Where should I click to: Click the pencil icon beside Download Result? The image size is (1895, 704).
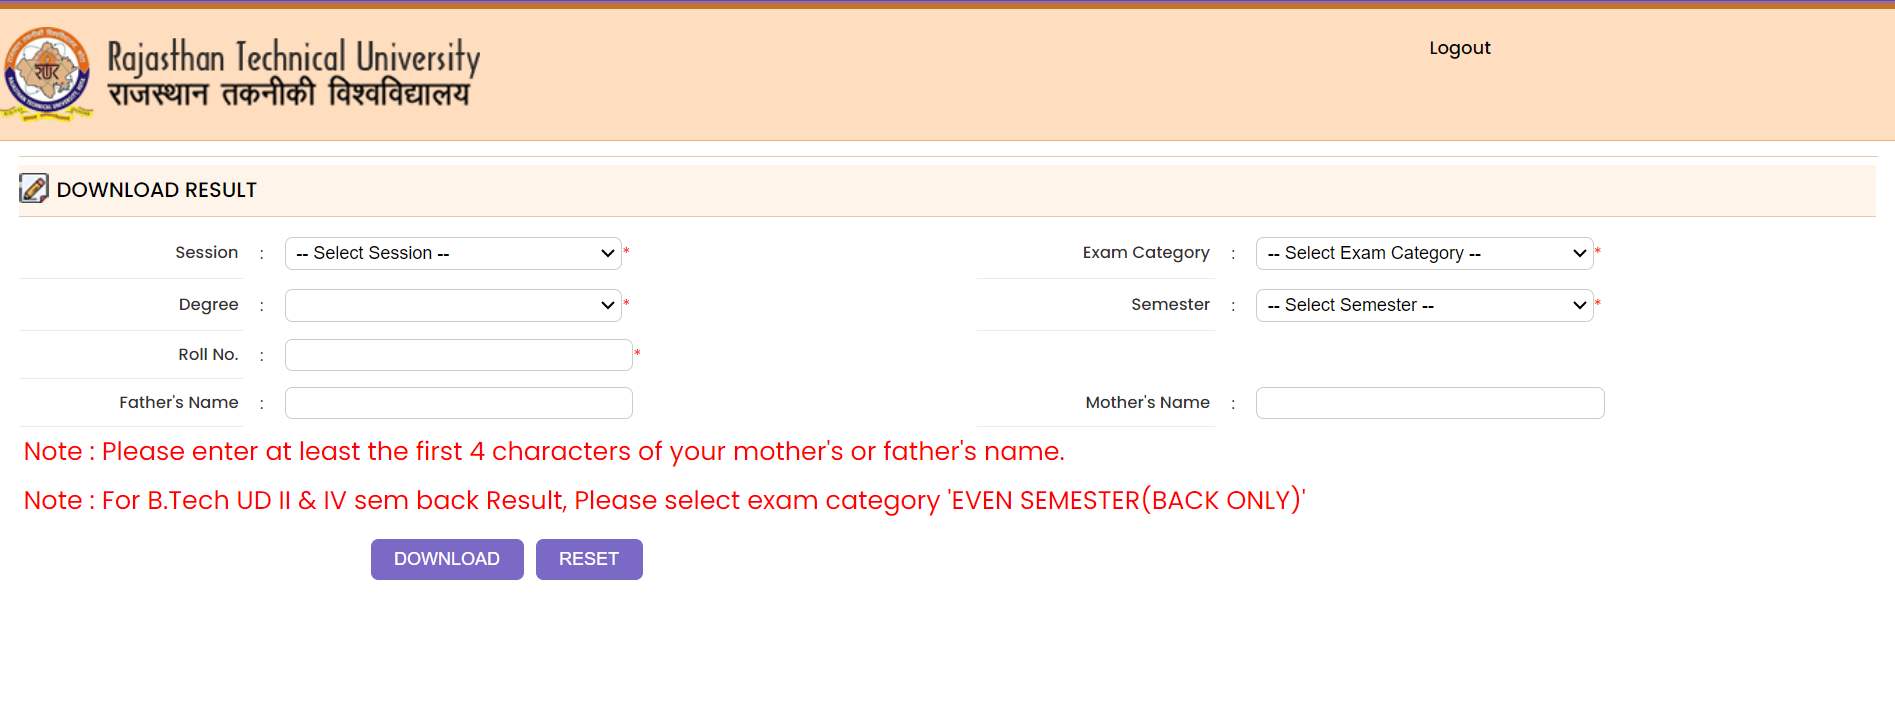point(34,189)
